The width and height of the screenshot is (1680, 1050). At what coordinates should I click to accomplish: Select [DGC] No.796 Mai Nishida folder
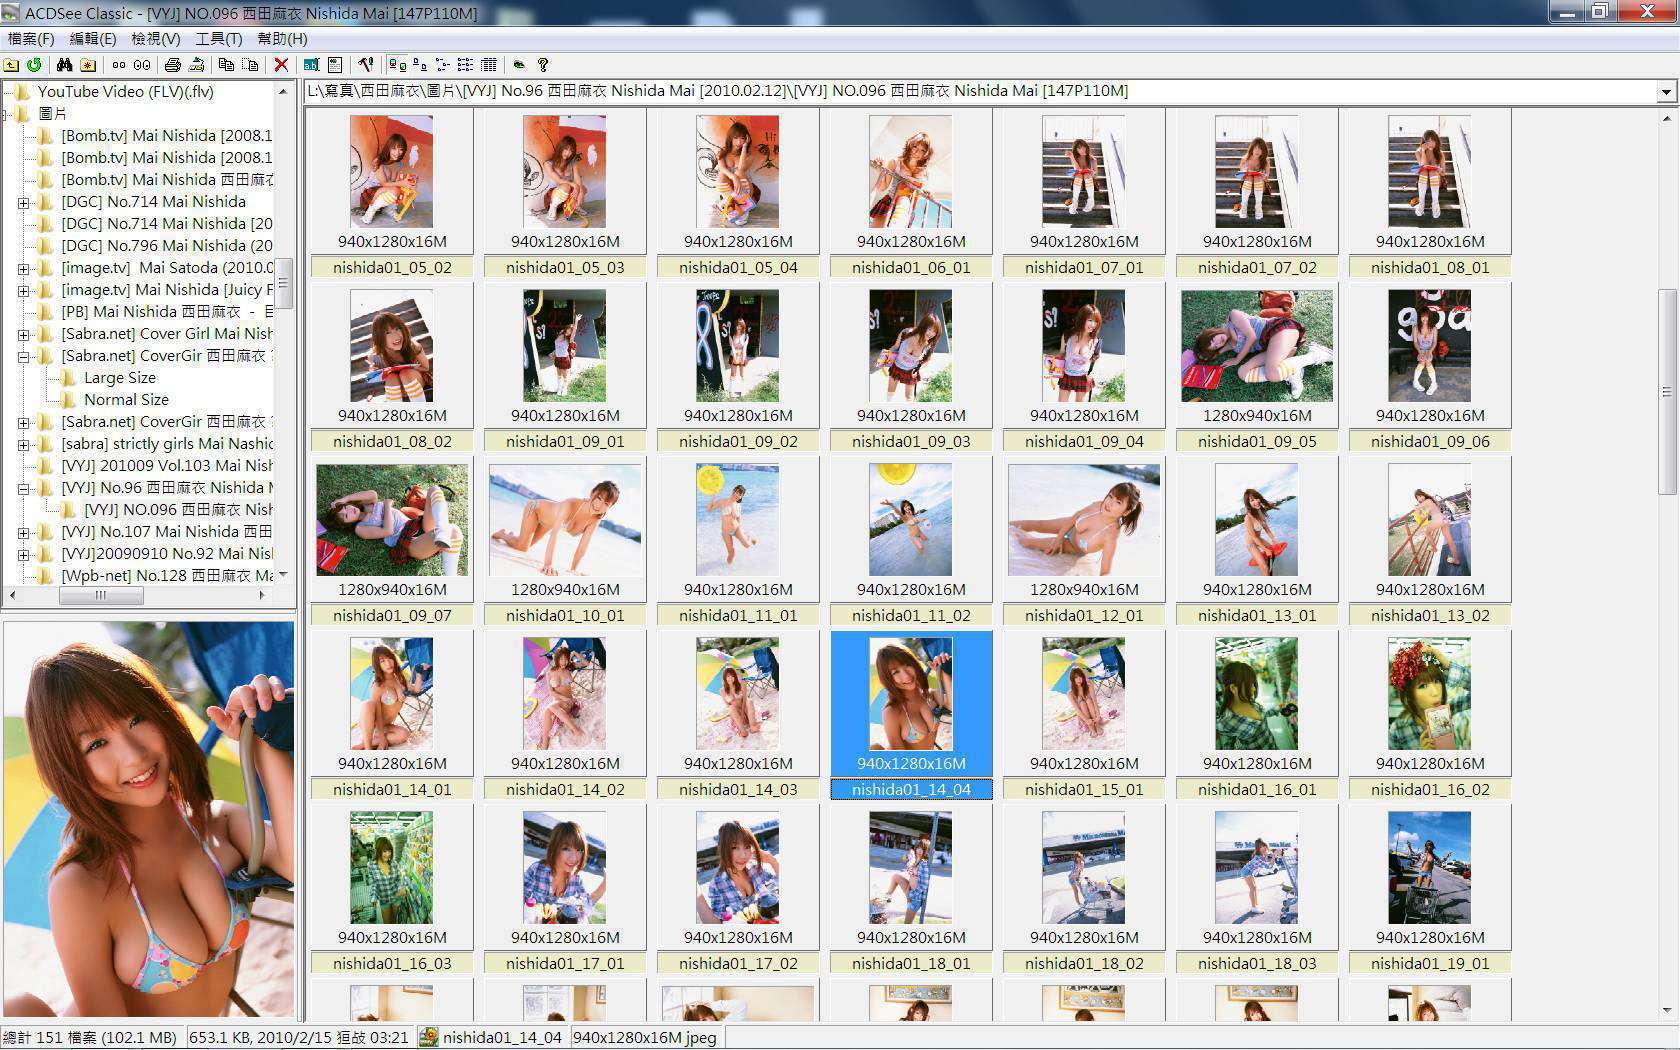pyautogui.click(x=167, y=246)
